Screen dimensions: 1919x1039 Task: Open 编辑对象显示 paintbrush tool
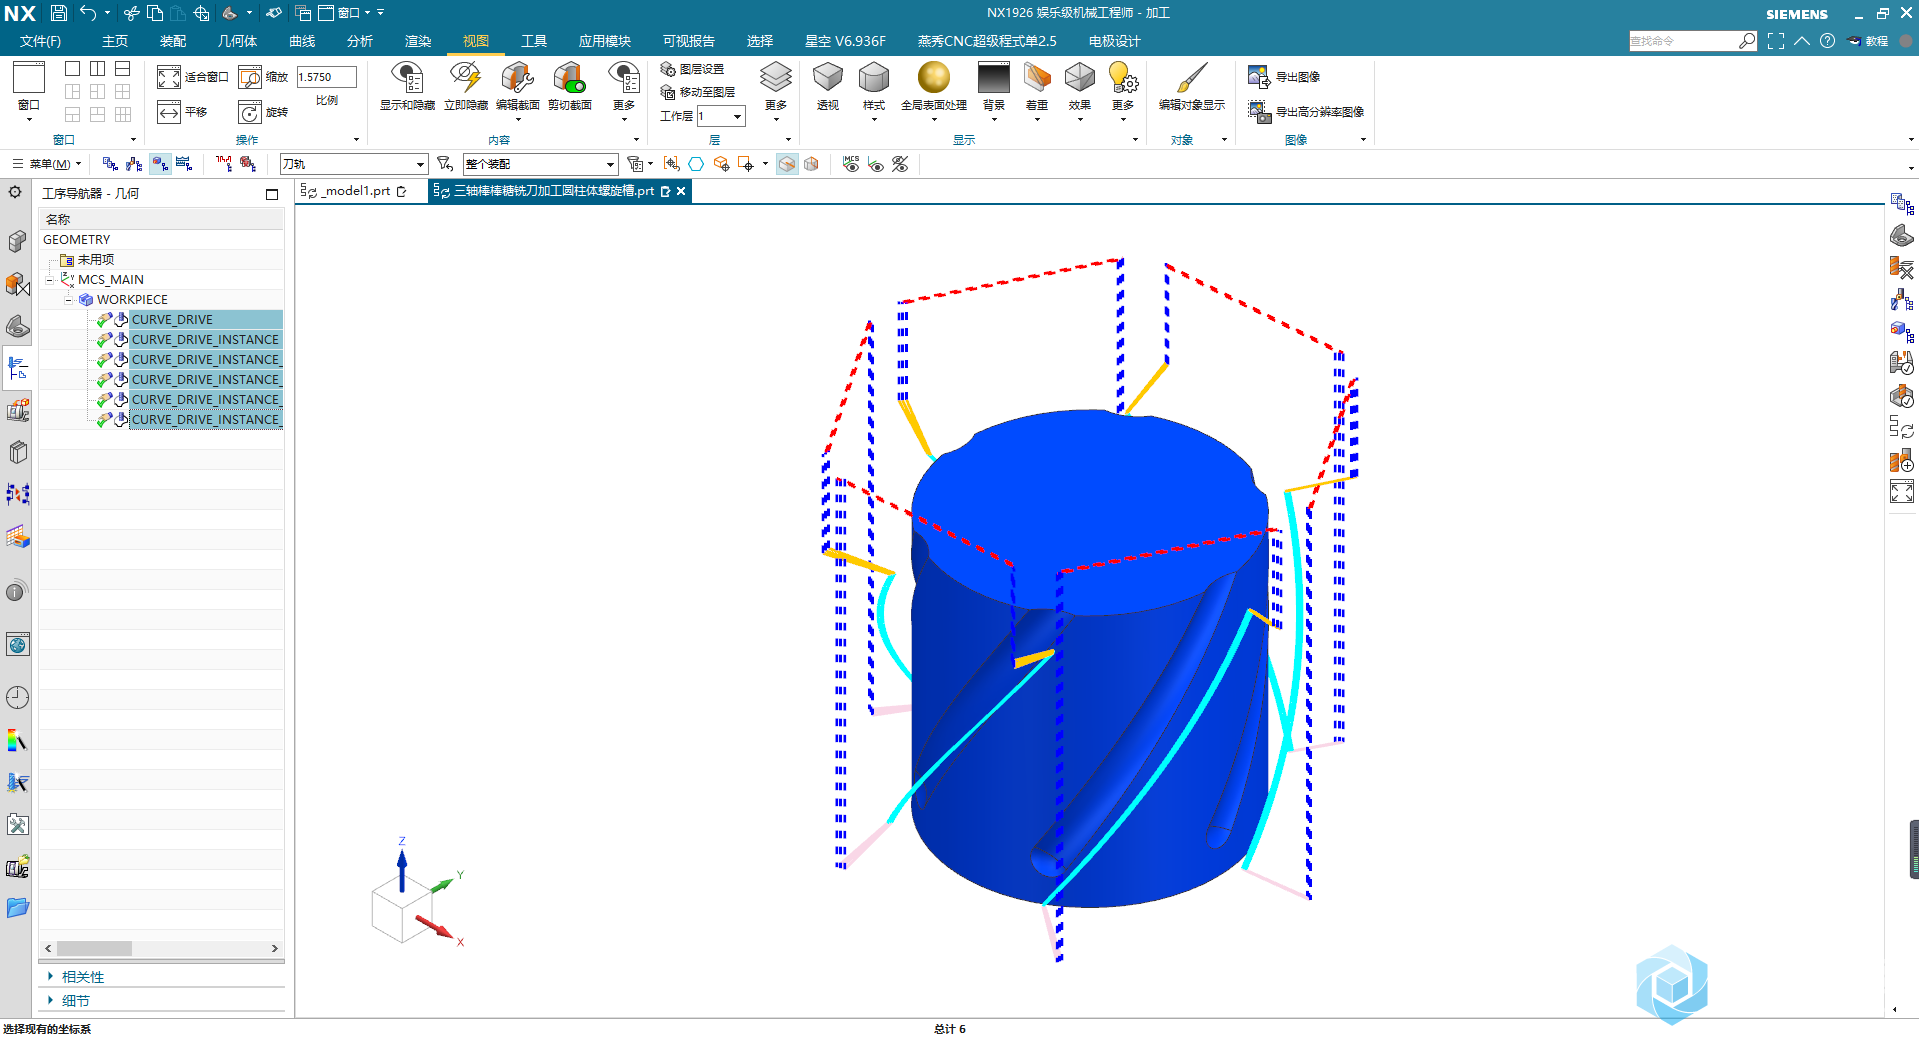click(1191, 85)
